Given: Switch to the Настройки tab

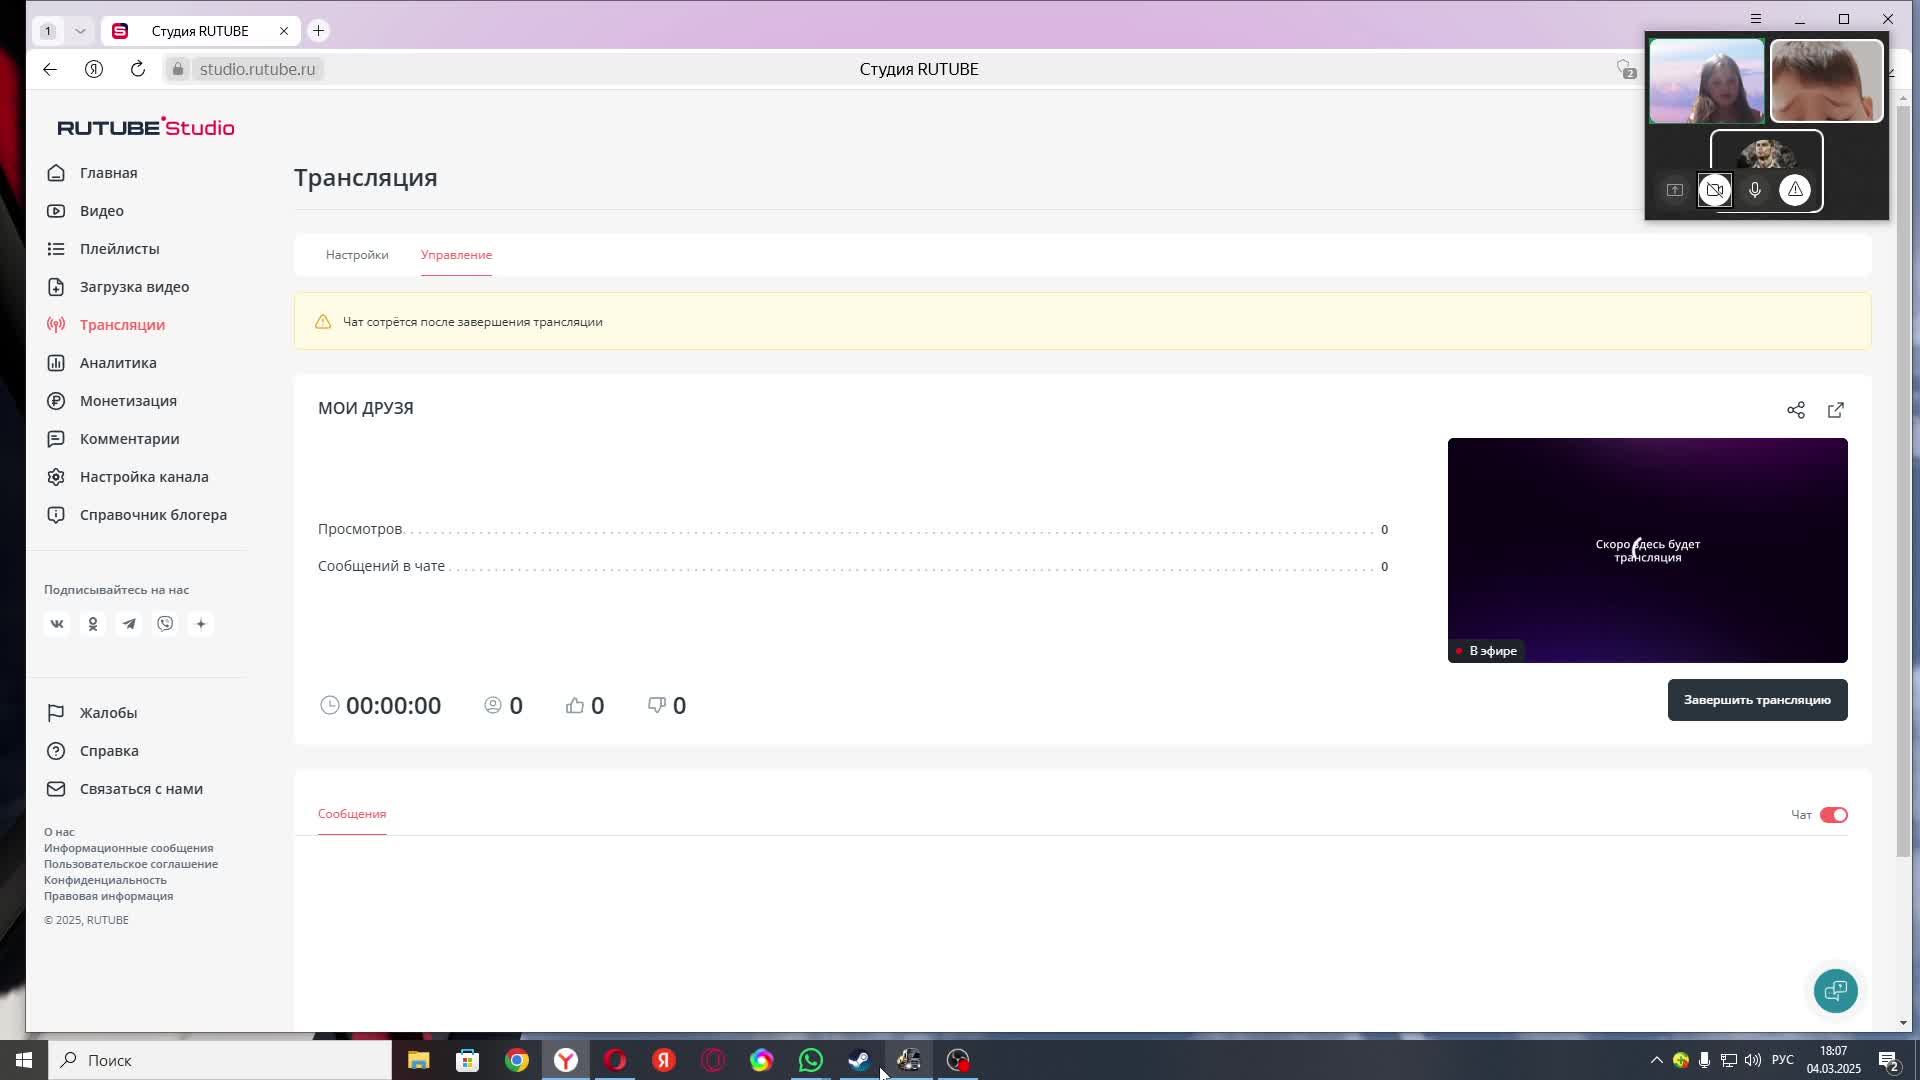Looking at the screenshot, I should pos(357,255).
